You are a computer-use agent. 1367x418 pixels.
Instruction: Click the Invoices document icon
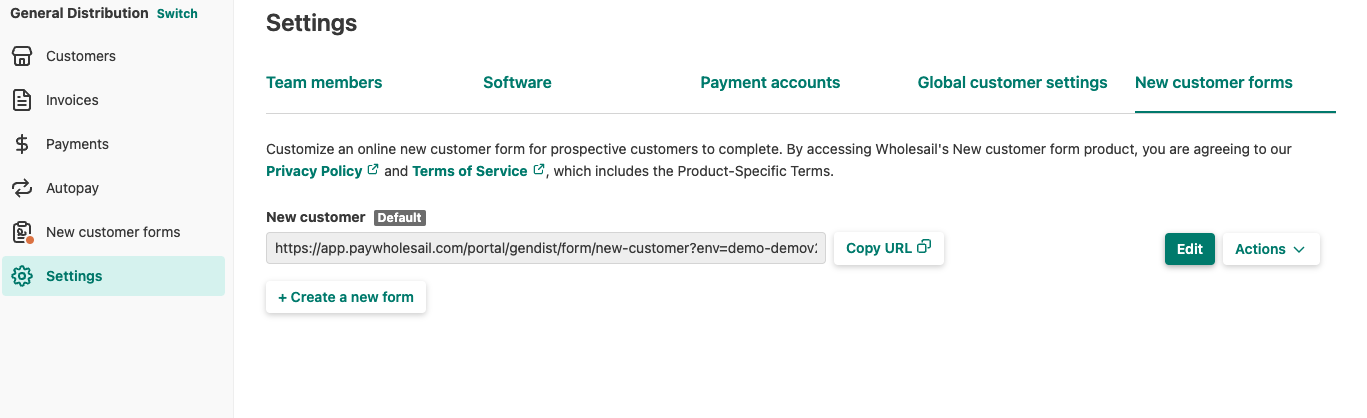pyautogui.click(x=22, y=100)
